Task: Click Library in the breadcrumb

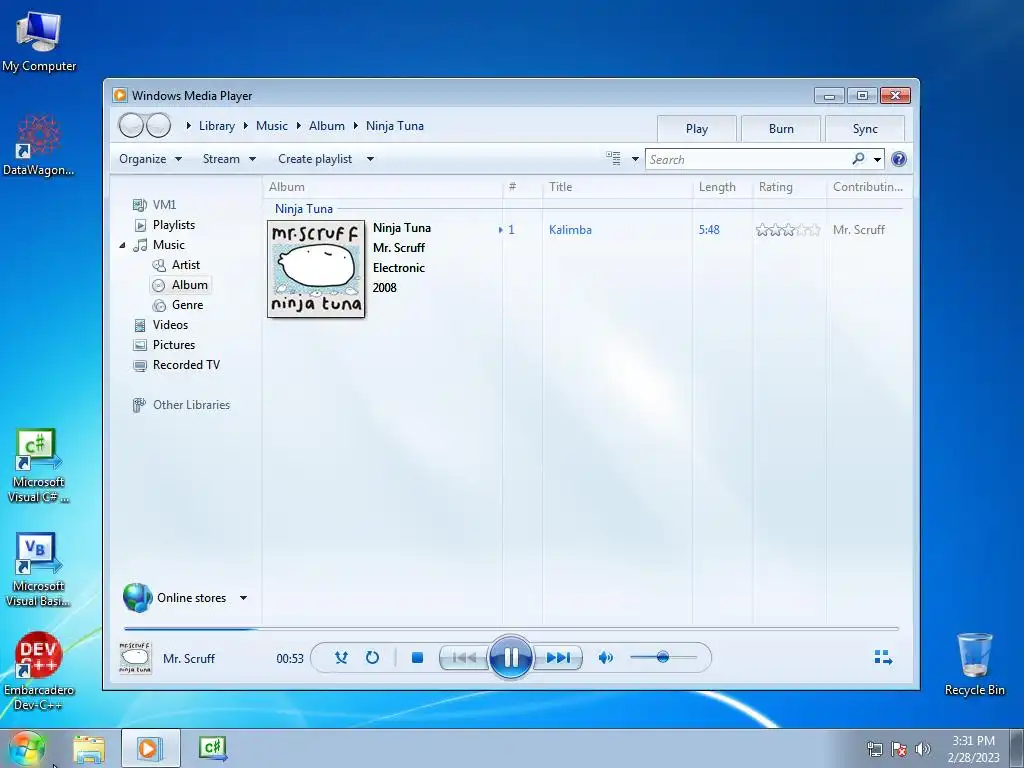Action: coord(217,125)
